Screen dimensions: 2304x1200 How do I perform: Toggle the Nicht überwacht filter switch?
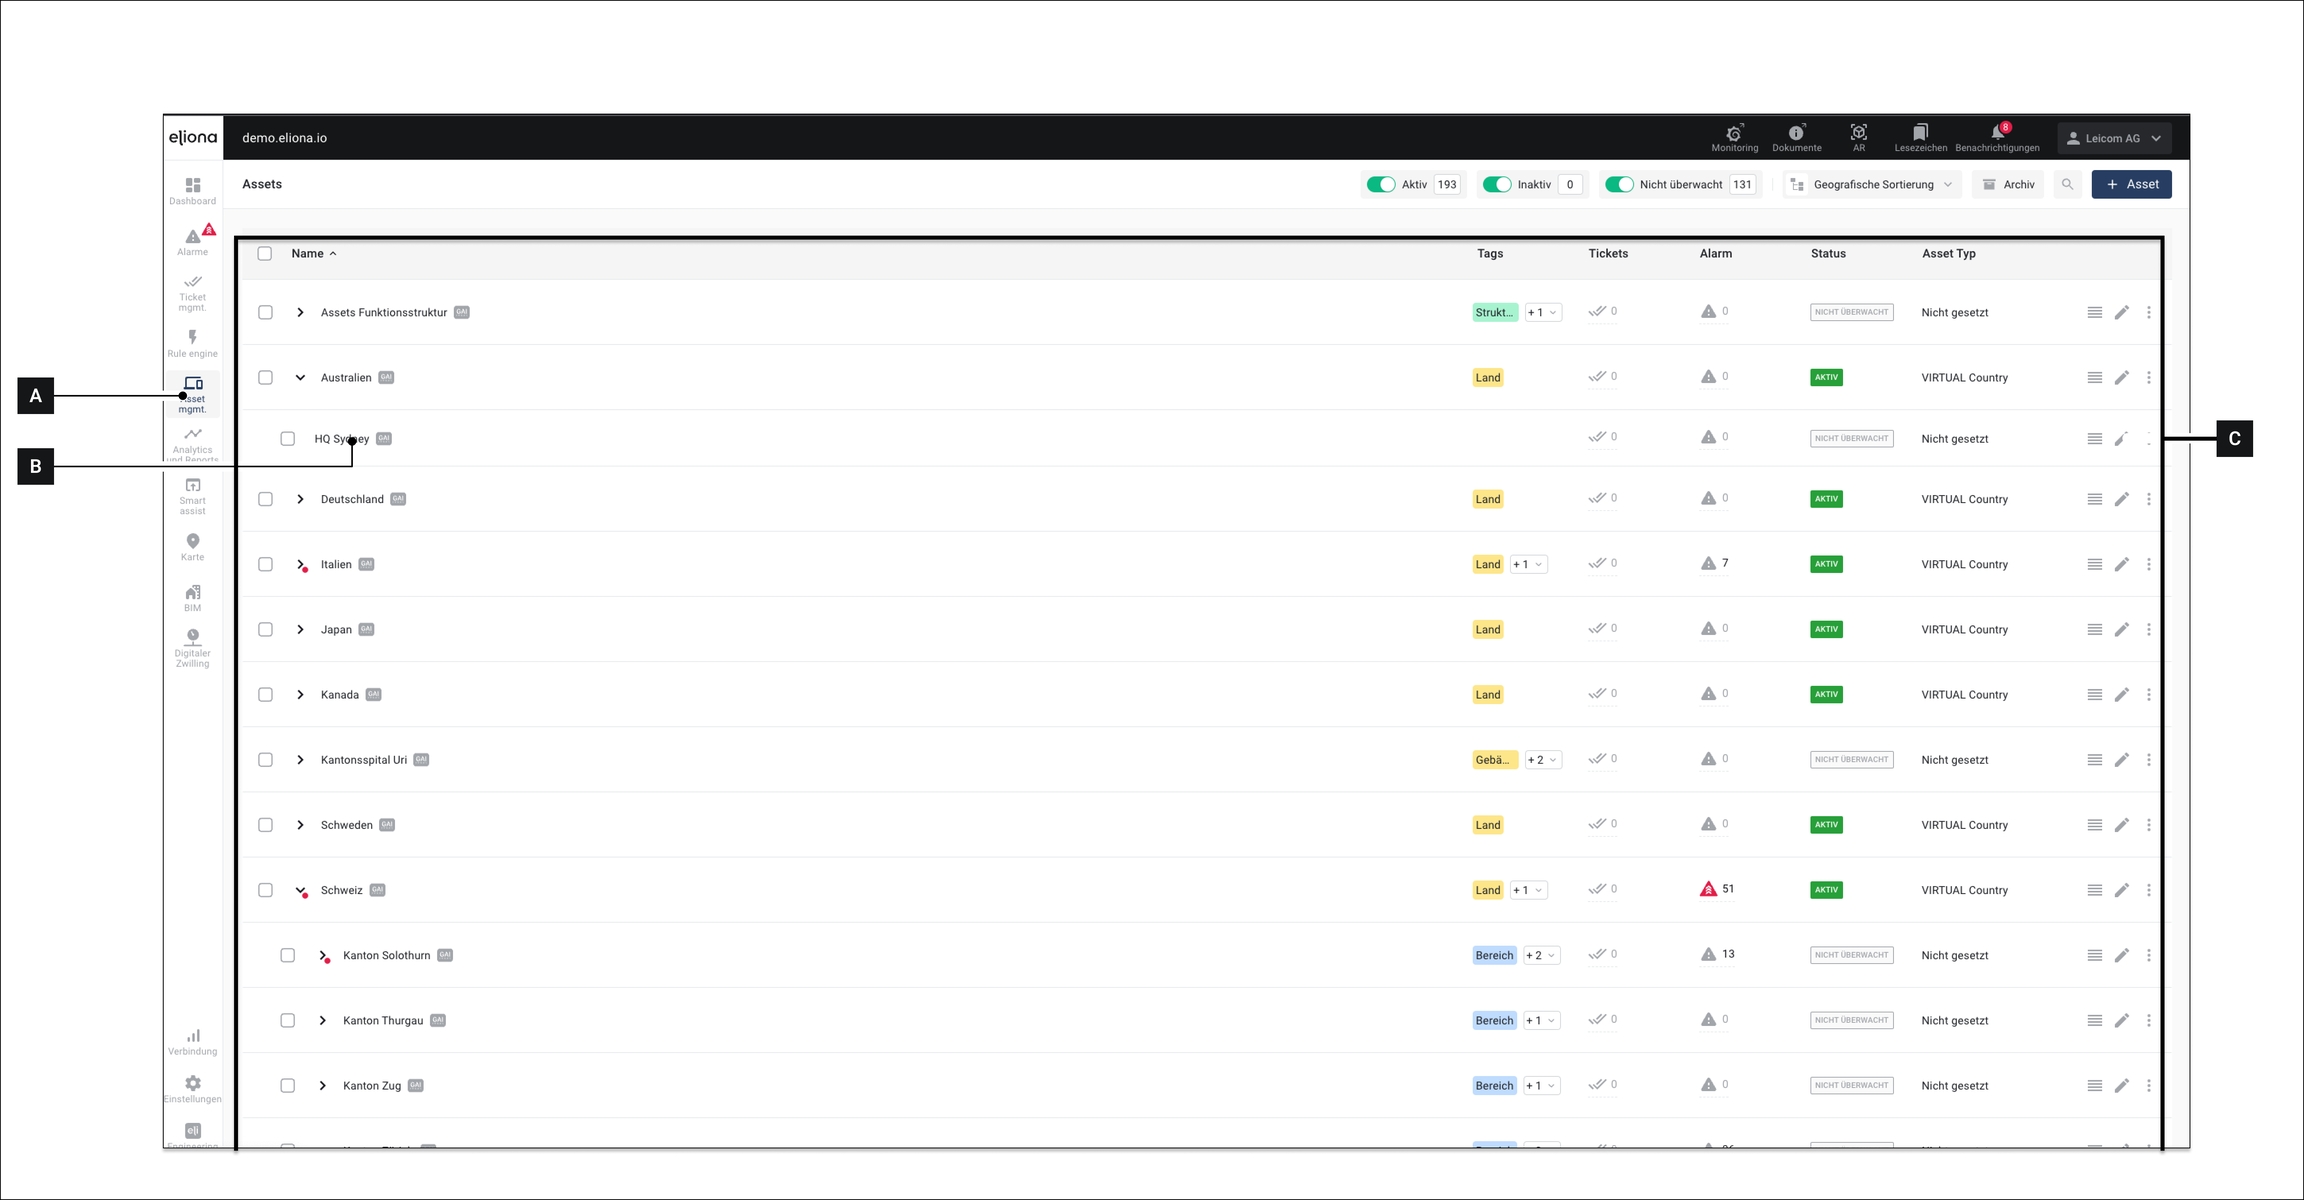1618,184
